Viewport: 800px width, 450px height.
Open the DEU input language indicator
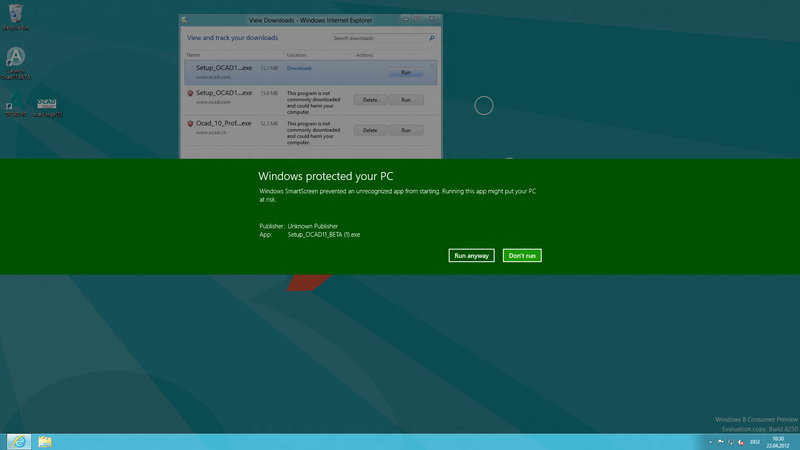pos(755,442)
